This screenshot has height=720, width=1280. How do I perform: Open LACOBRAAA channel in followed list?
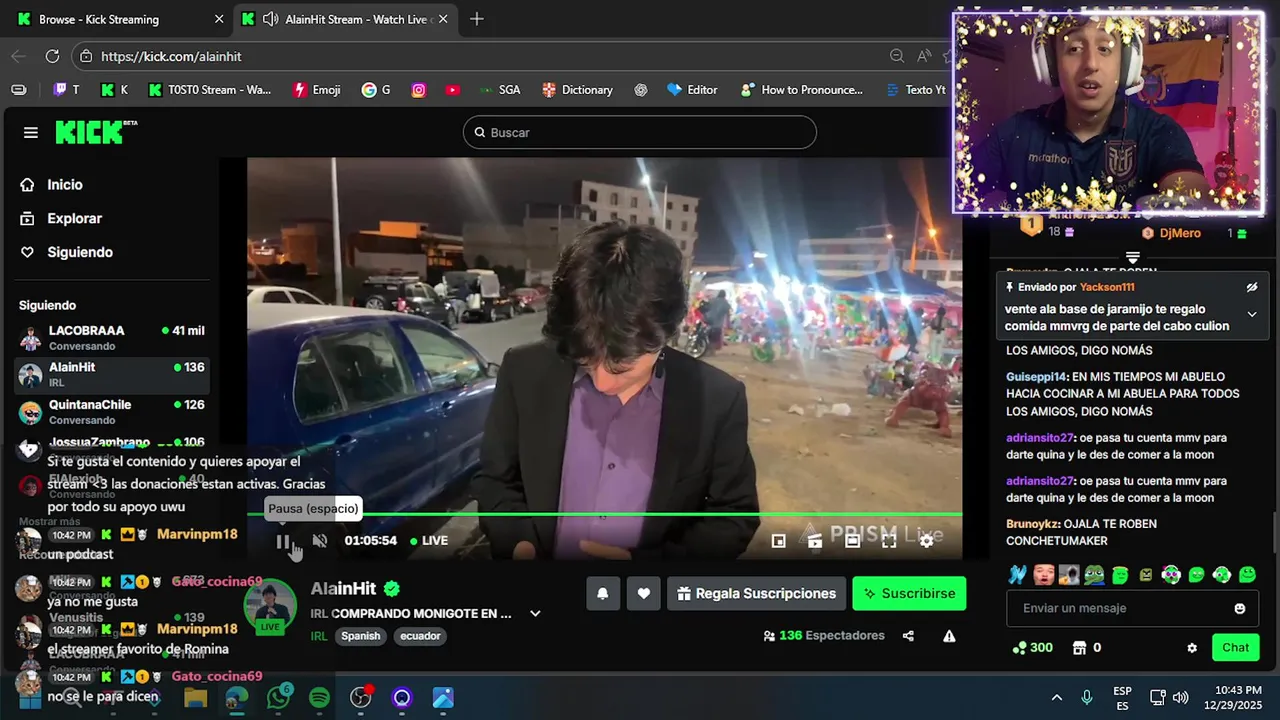coord(112,338)
